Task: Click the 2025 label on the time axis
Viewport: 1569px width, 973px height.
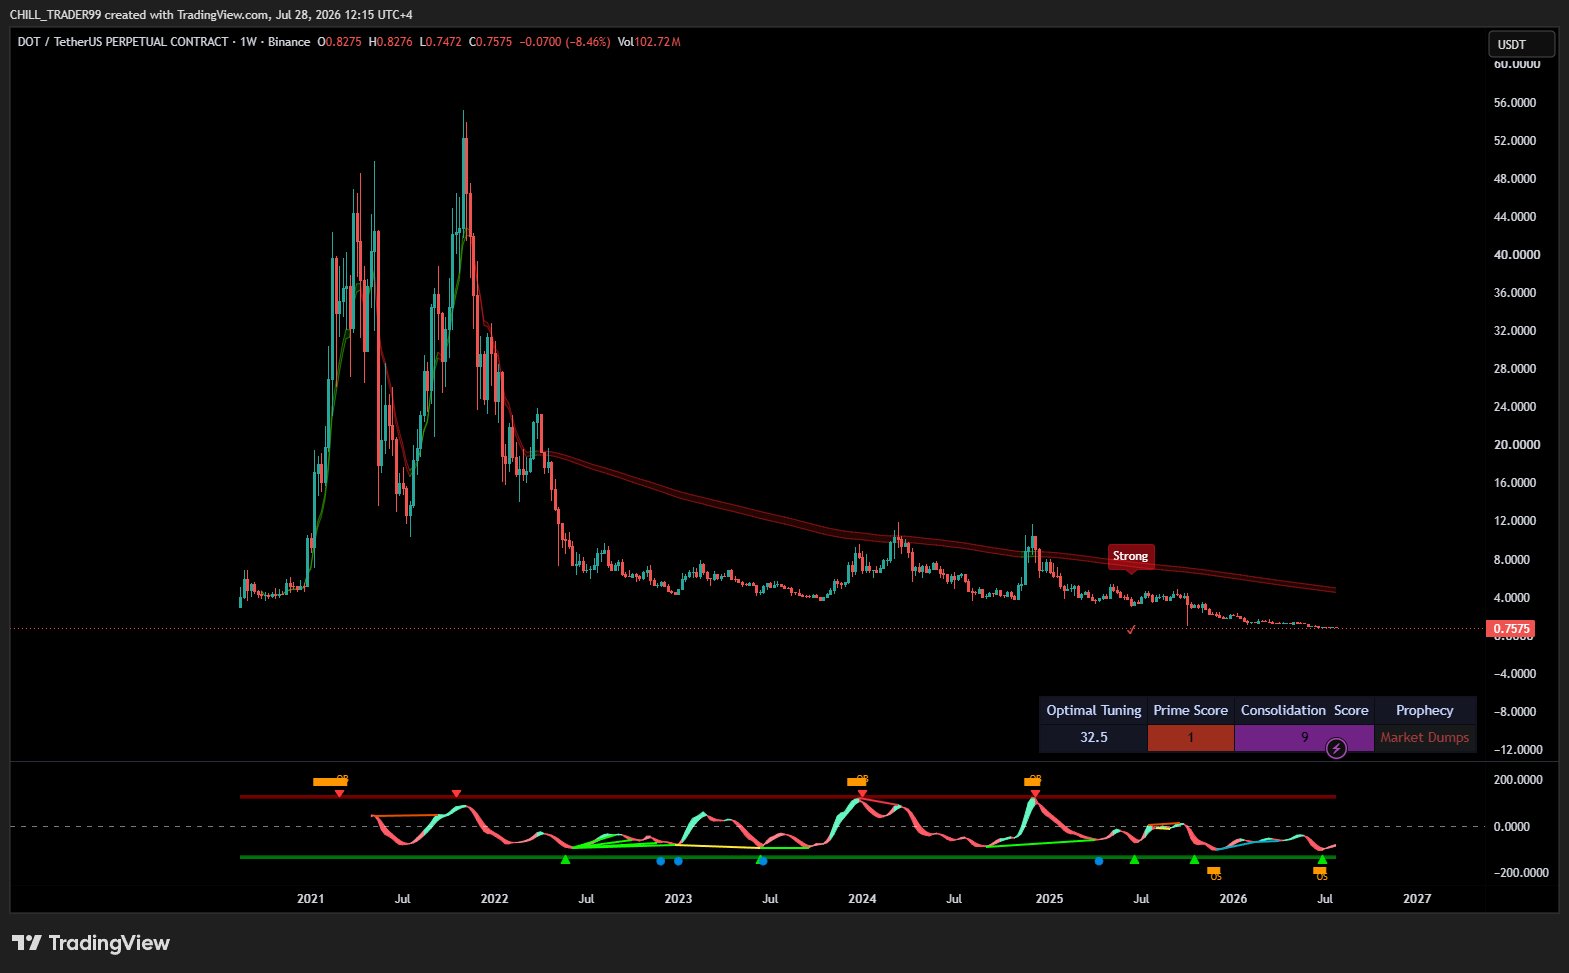Action: pos(1049,899)
